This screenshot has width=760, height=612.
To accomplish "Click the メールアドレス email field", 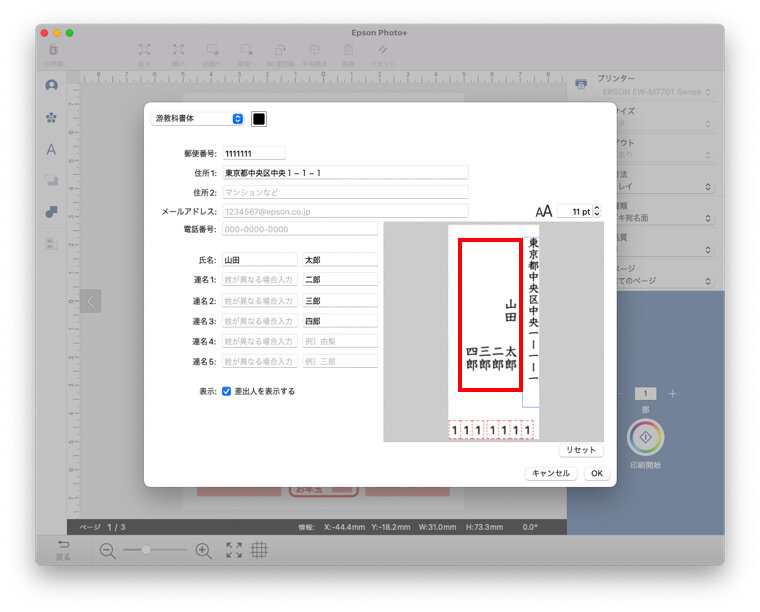I will point(345,212).
